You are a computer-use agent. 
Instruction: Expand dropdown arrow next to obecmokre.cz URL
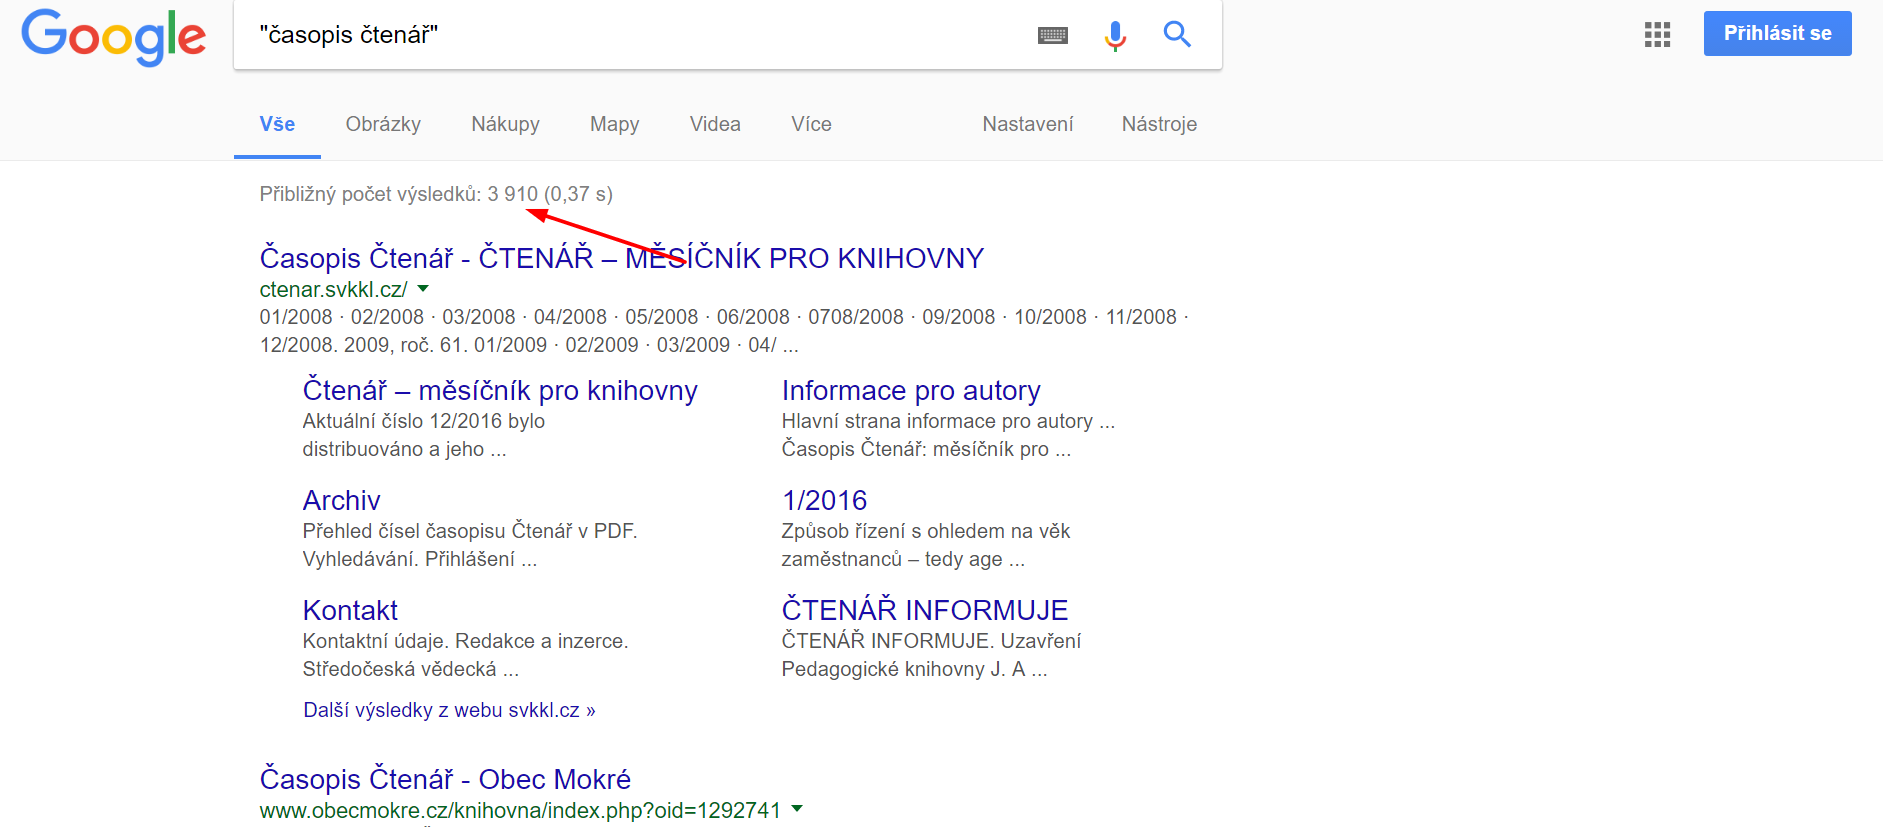point(797,809)
